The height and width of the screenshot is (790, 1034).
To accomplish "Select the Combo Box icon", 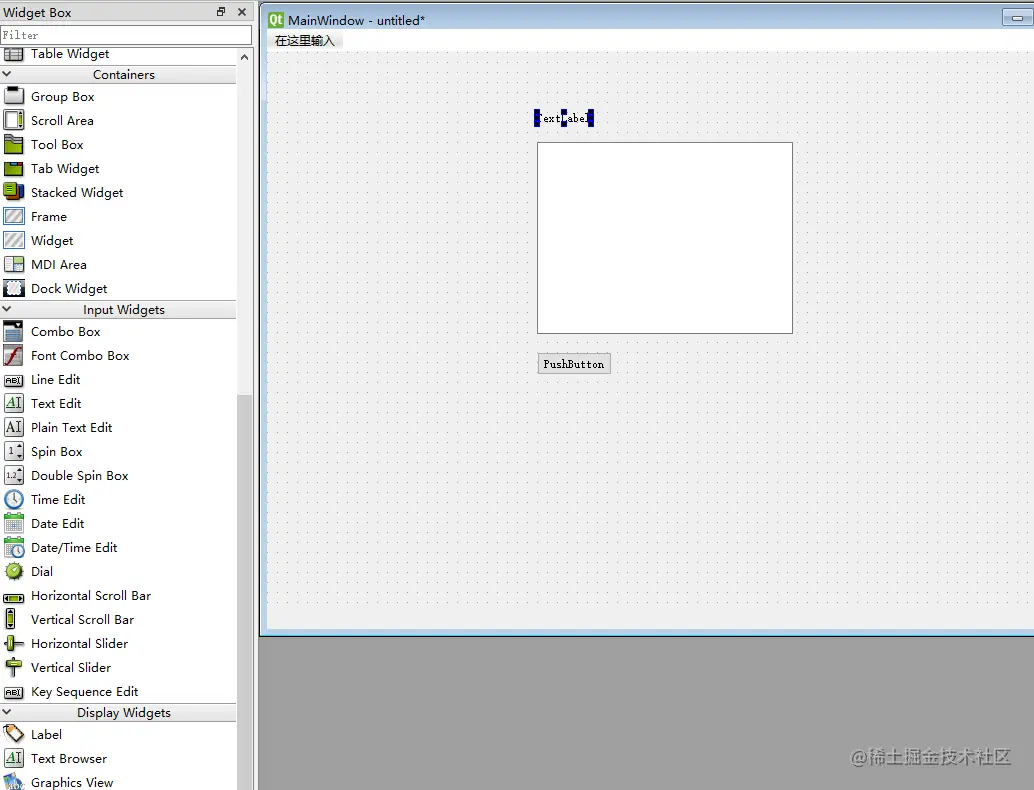I will point(14,331).
